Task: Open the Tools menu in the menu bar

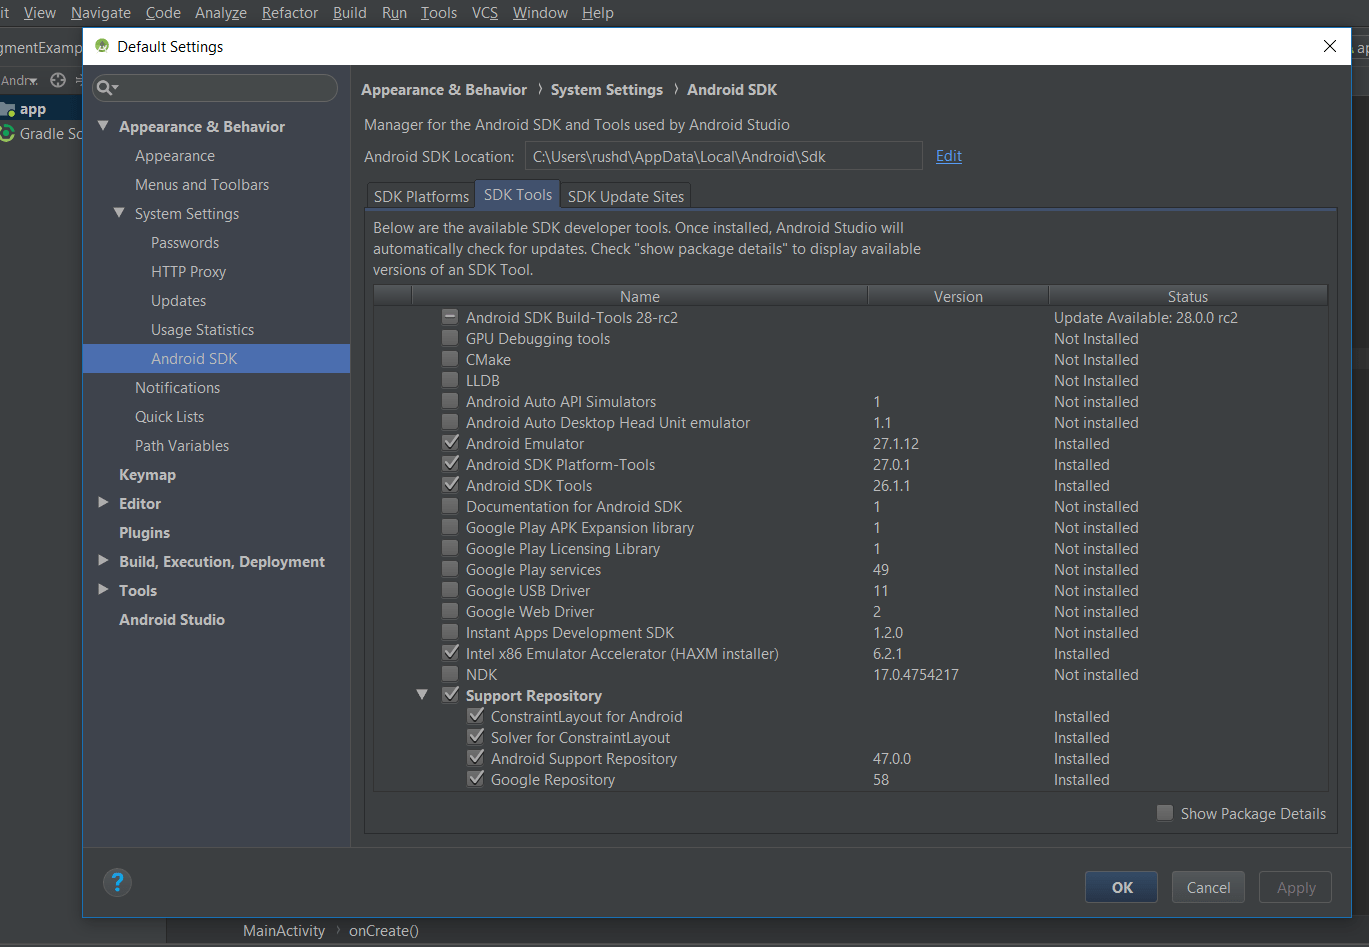Action: point(438,12)
